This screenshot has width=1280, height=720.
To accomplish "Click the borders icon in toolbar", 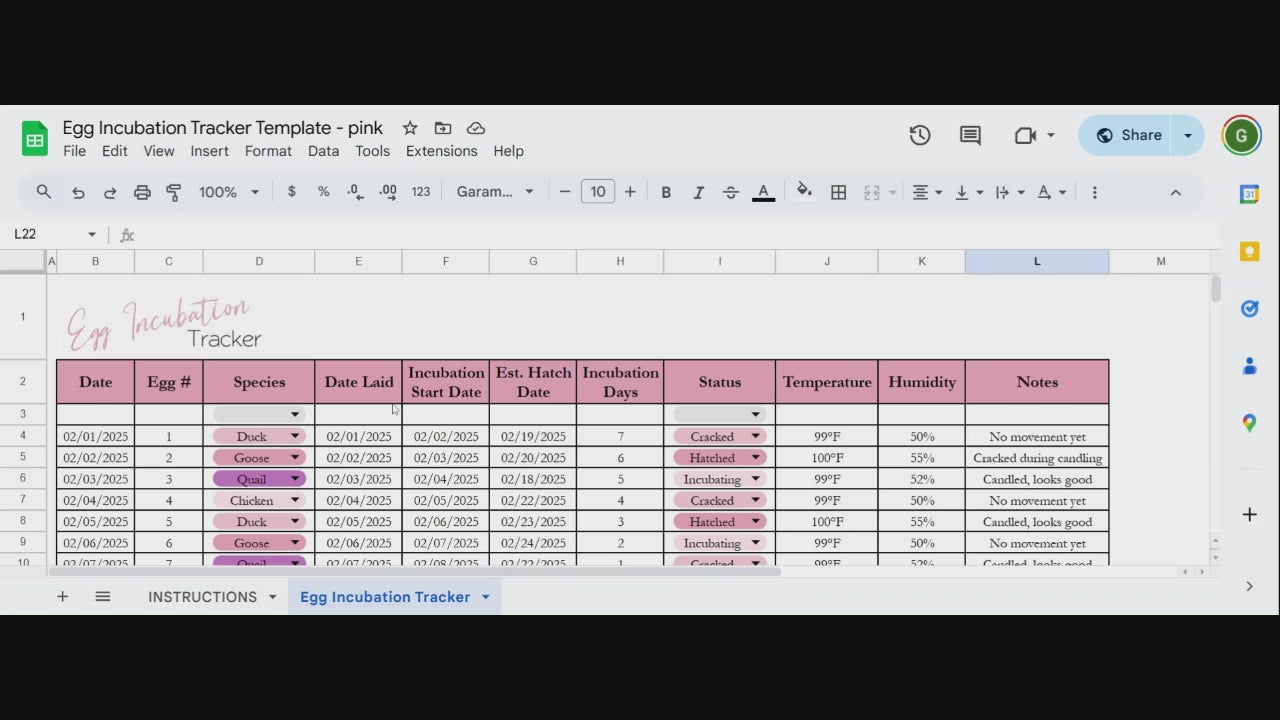I will coord(839,192).
